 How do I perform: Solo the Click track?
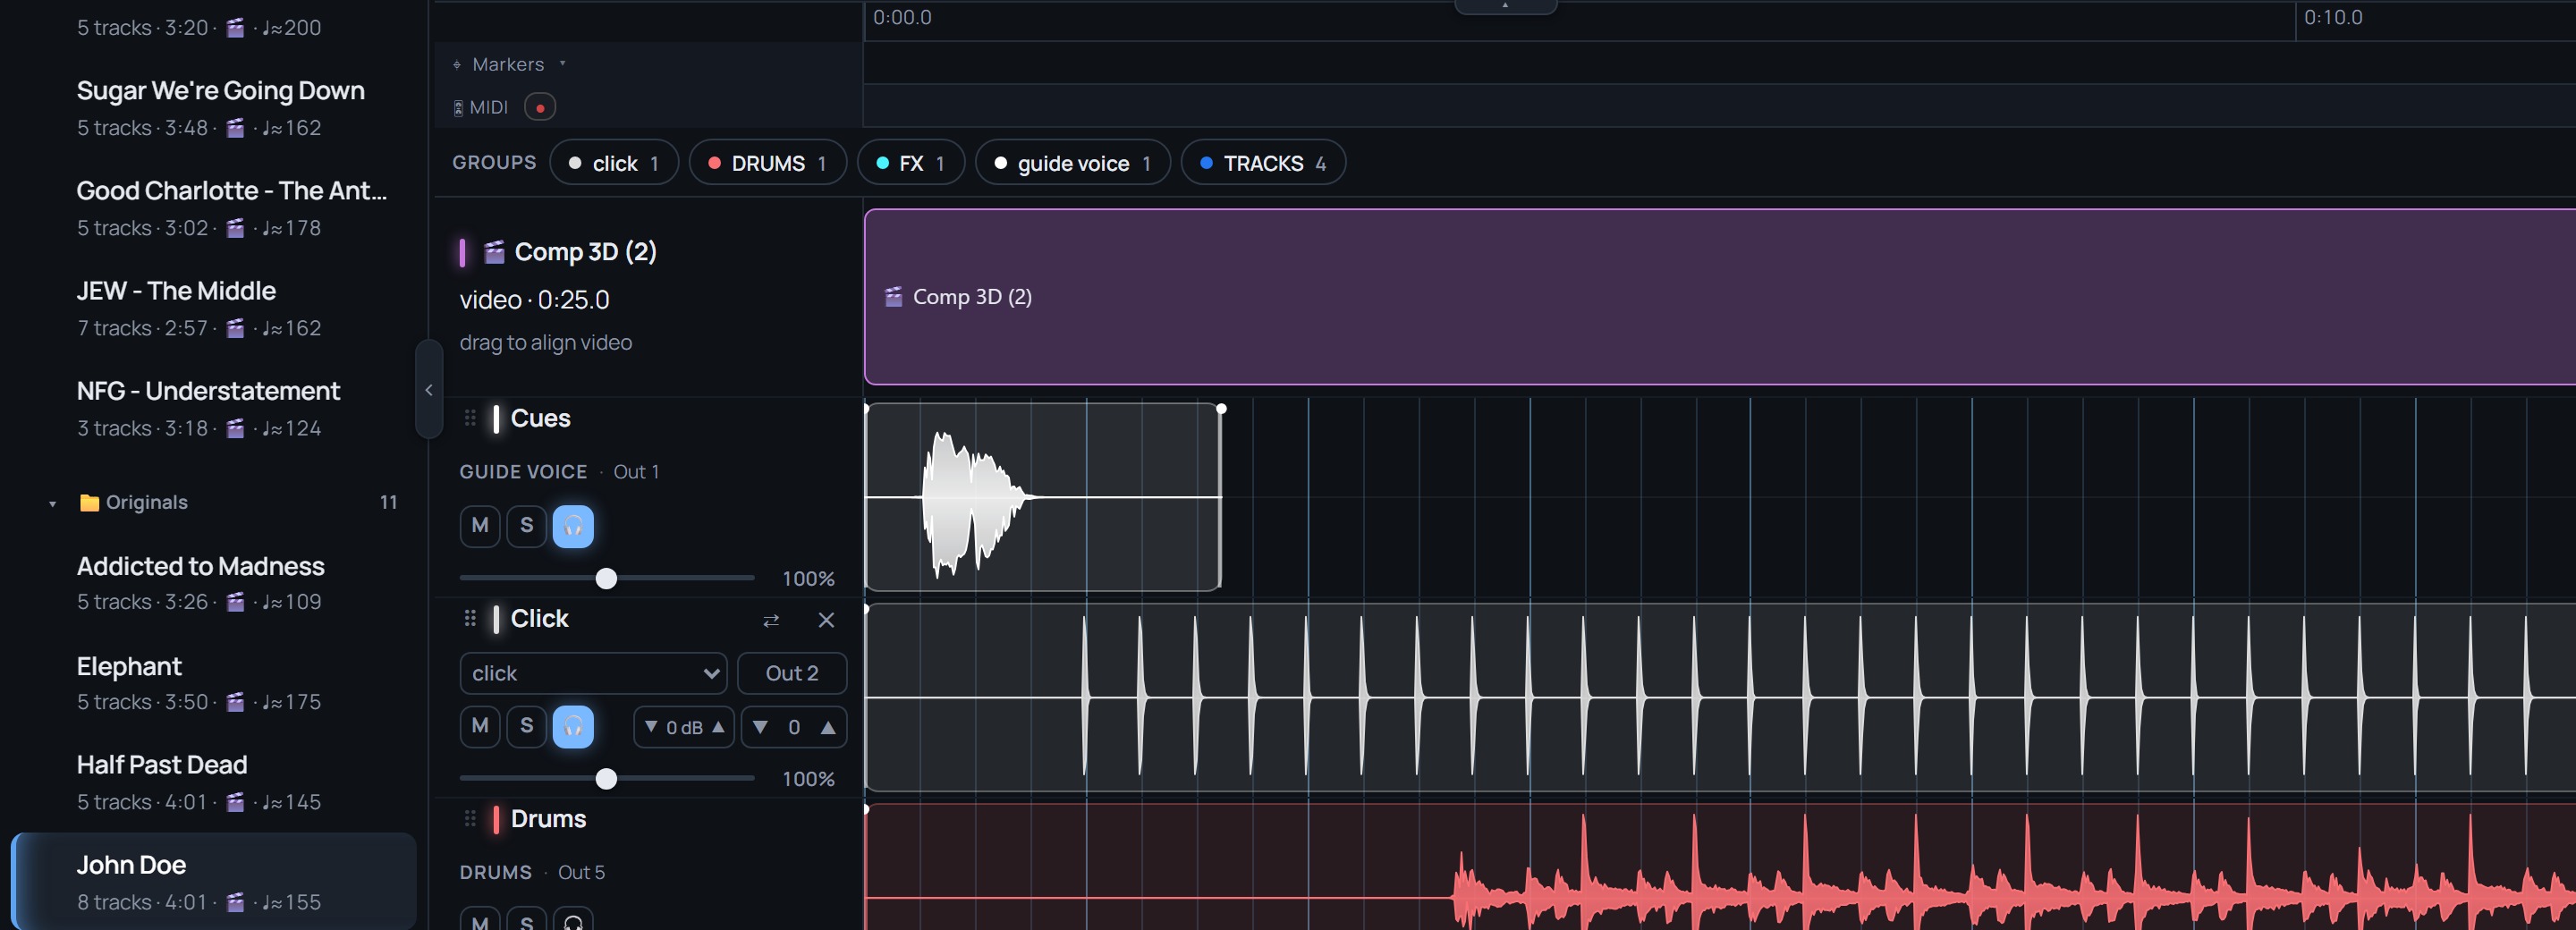[527, 726]
